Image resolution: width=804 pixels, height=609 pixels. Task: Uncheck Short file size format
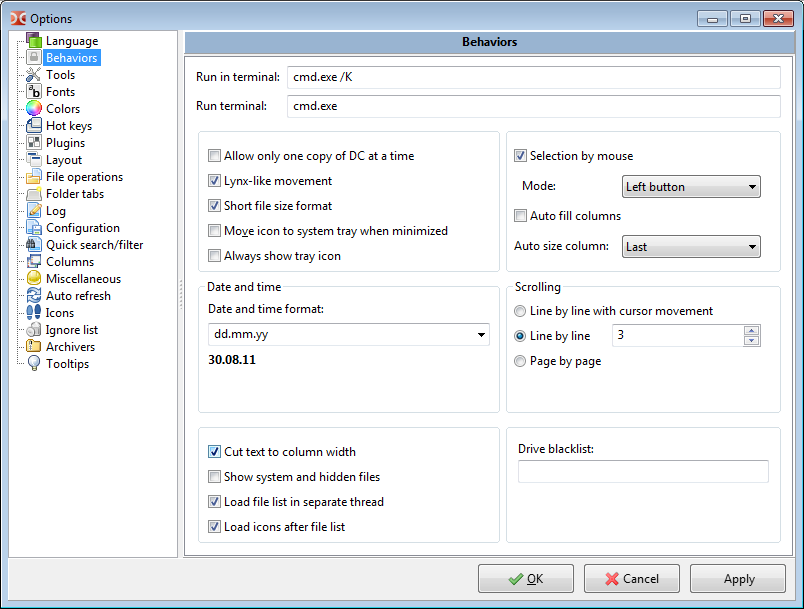coord(214,206)
